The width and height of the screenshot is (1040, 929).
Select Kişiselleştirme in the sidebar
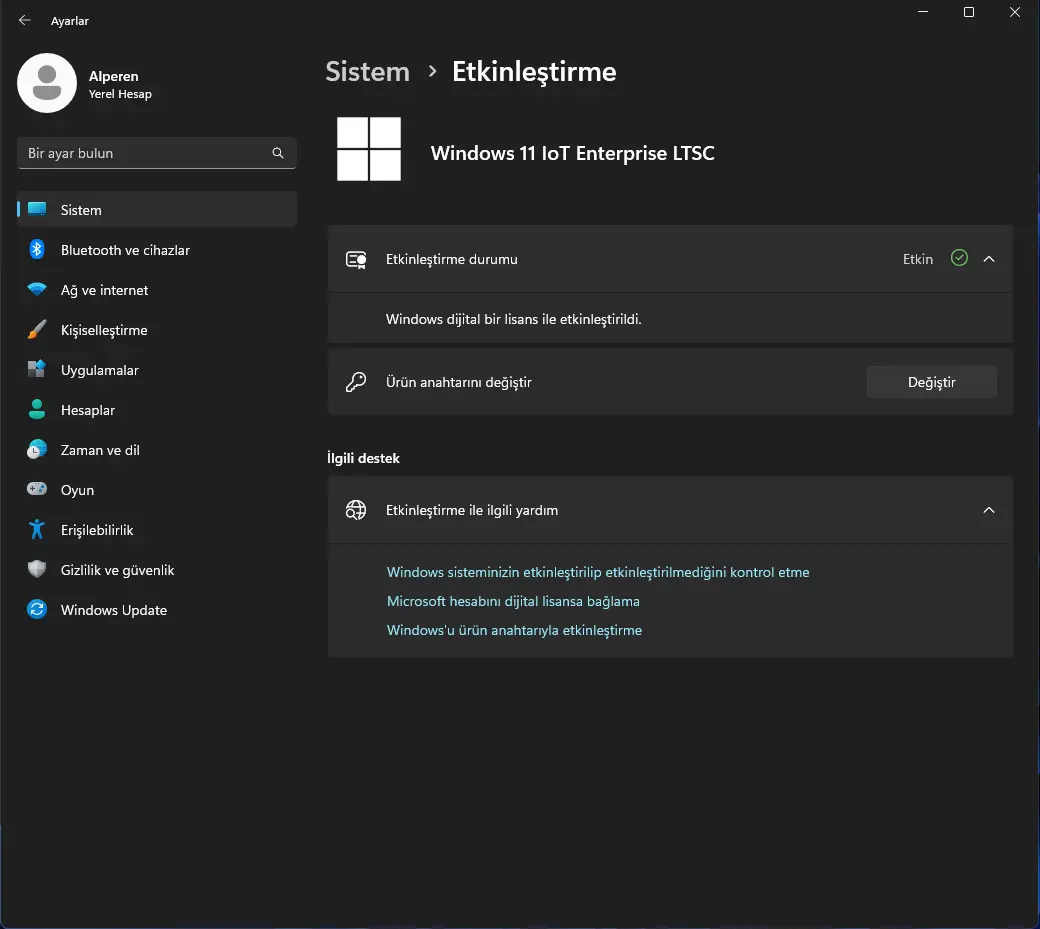click(157, 330)
